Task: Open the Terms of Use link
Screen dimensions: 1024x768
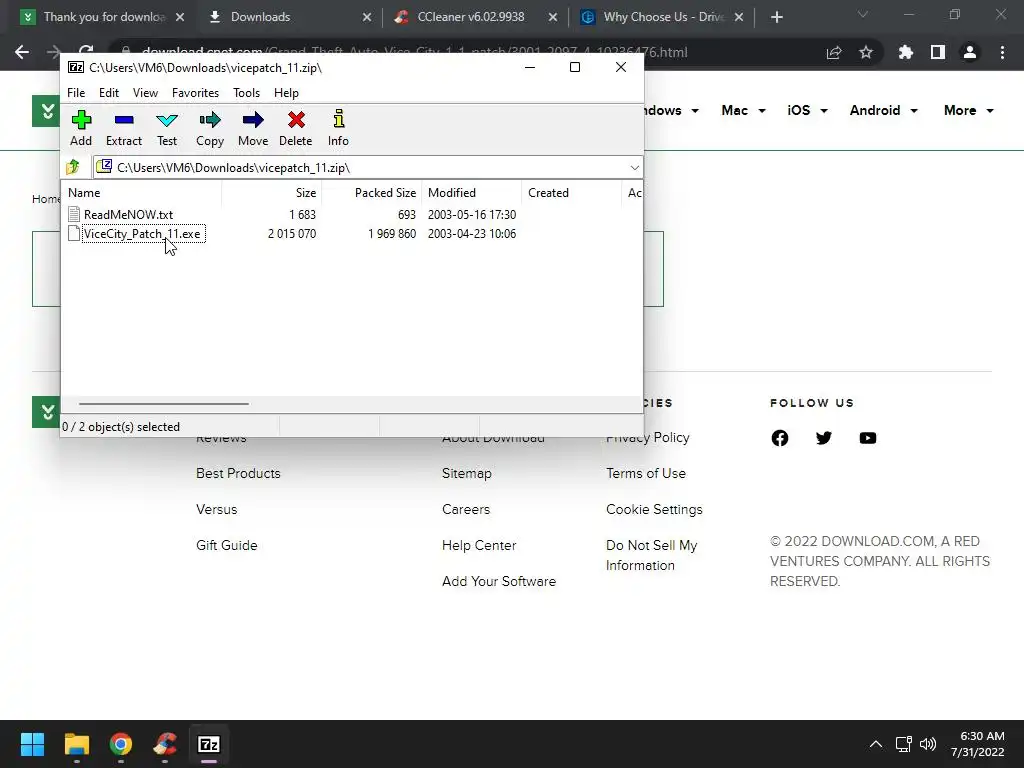Action: [x=646, y=473]
